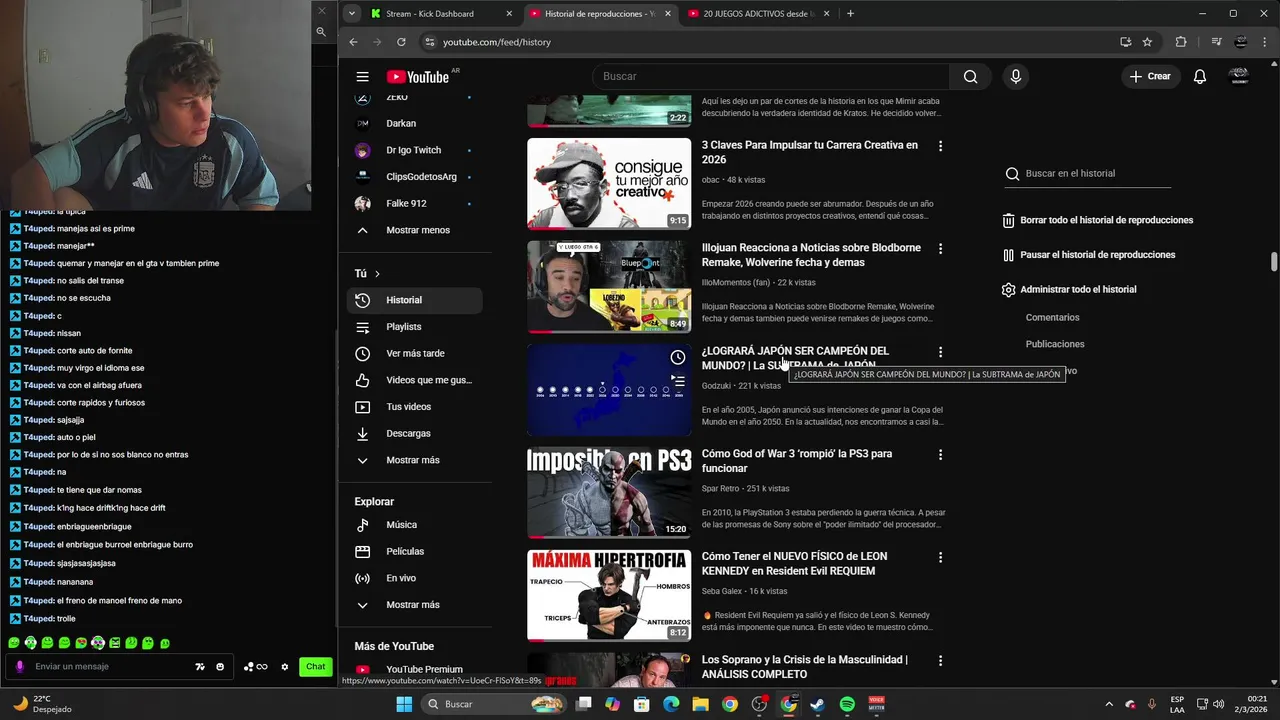Open Publicaciones link in history panel
Viewport: 1280px width, 720px height.
pyautogui.click(x=1055, y=344)
